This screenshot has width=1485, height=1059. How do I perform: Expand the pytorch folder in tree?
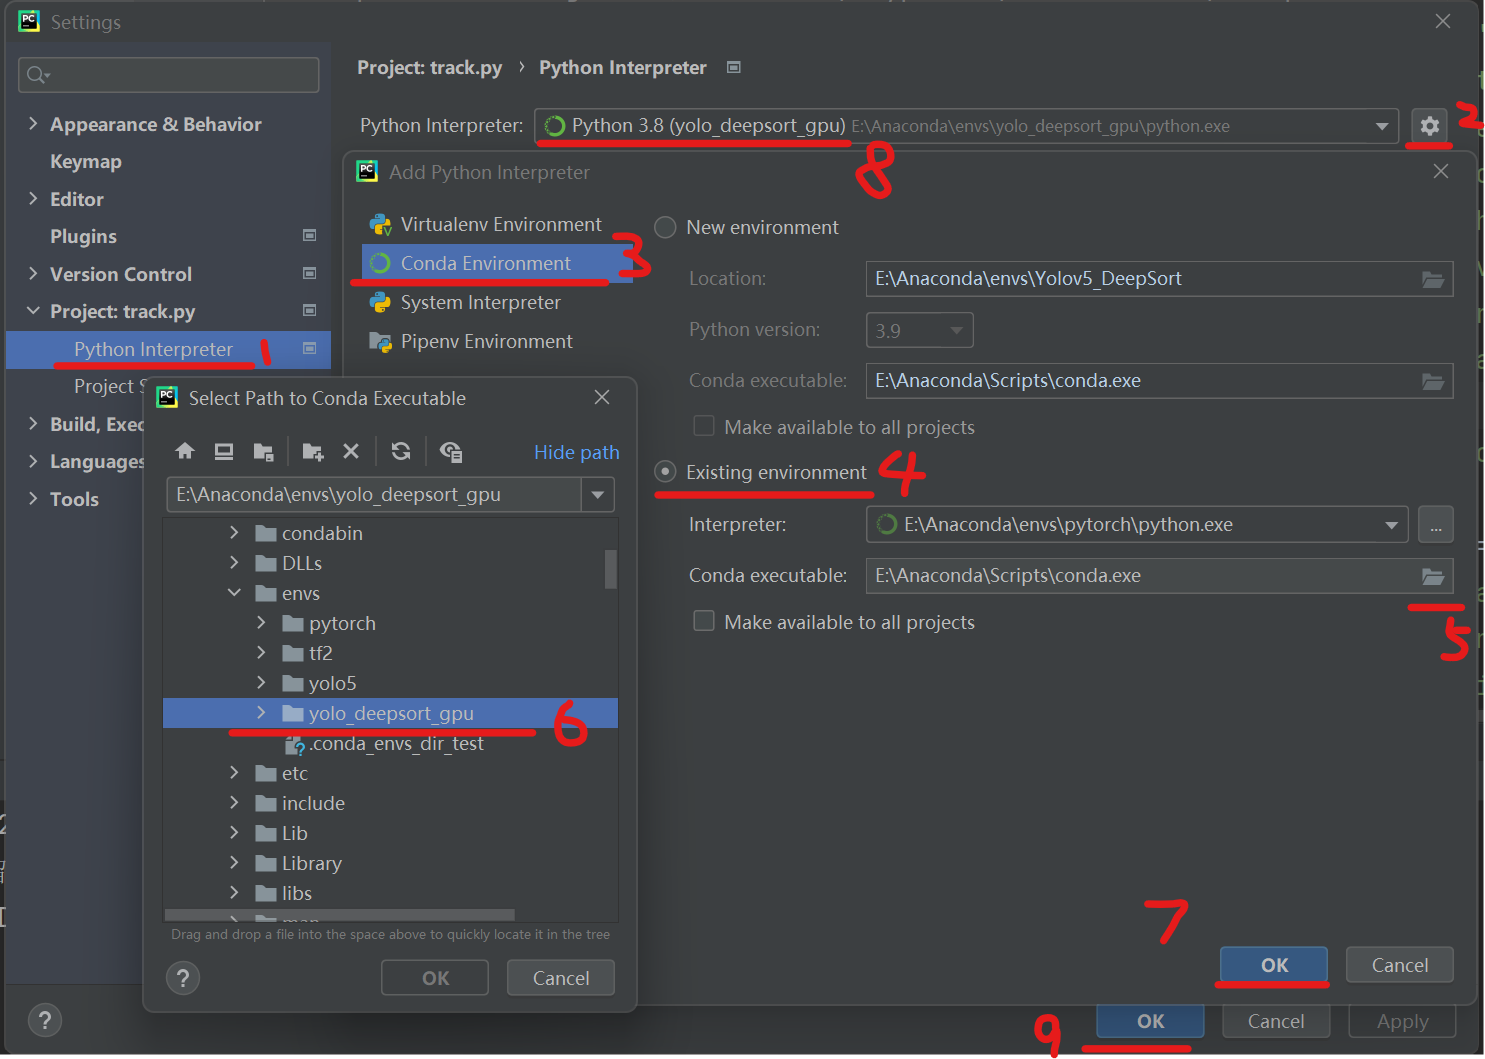point(261,623)
